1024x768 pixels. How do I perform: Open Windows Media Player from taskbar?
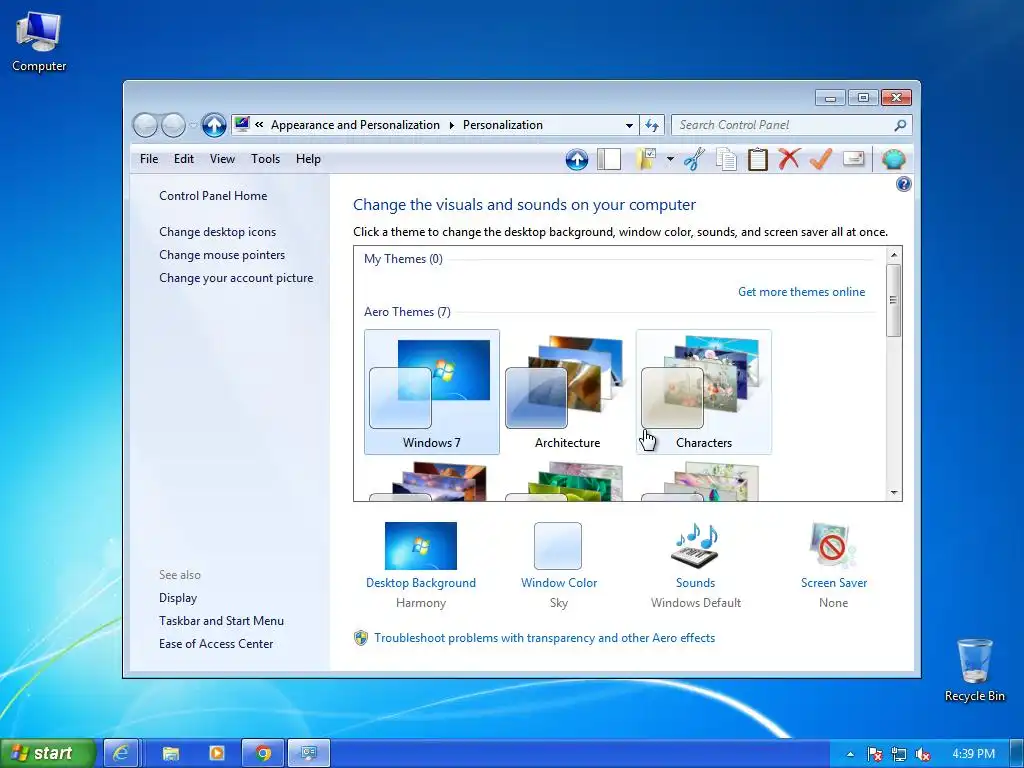coord(217,754)
